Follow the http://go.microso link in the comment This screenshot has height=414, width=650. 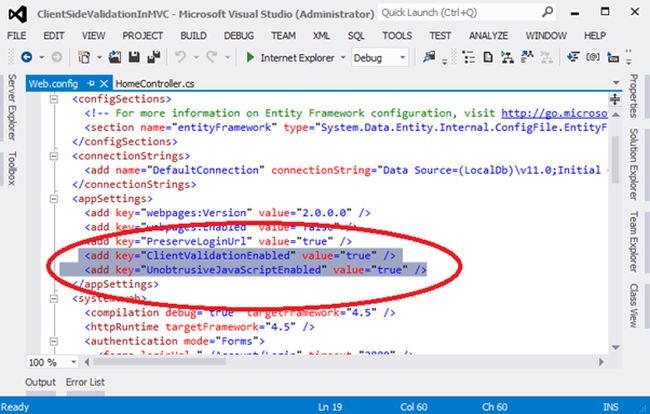point(554,113)
